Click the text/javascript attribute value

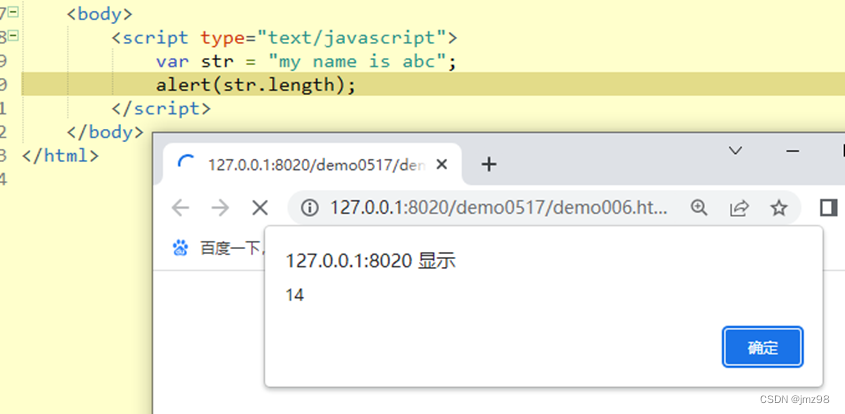351,37
